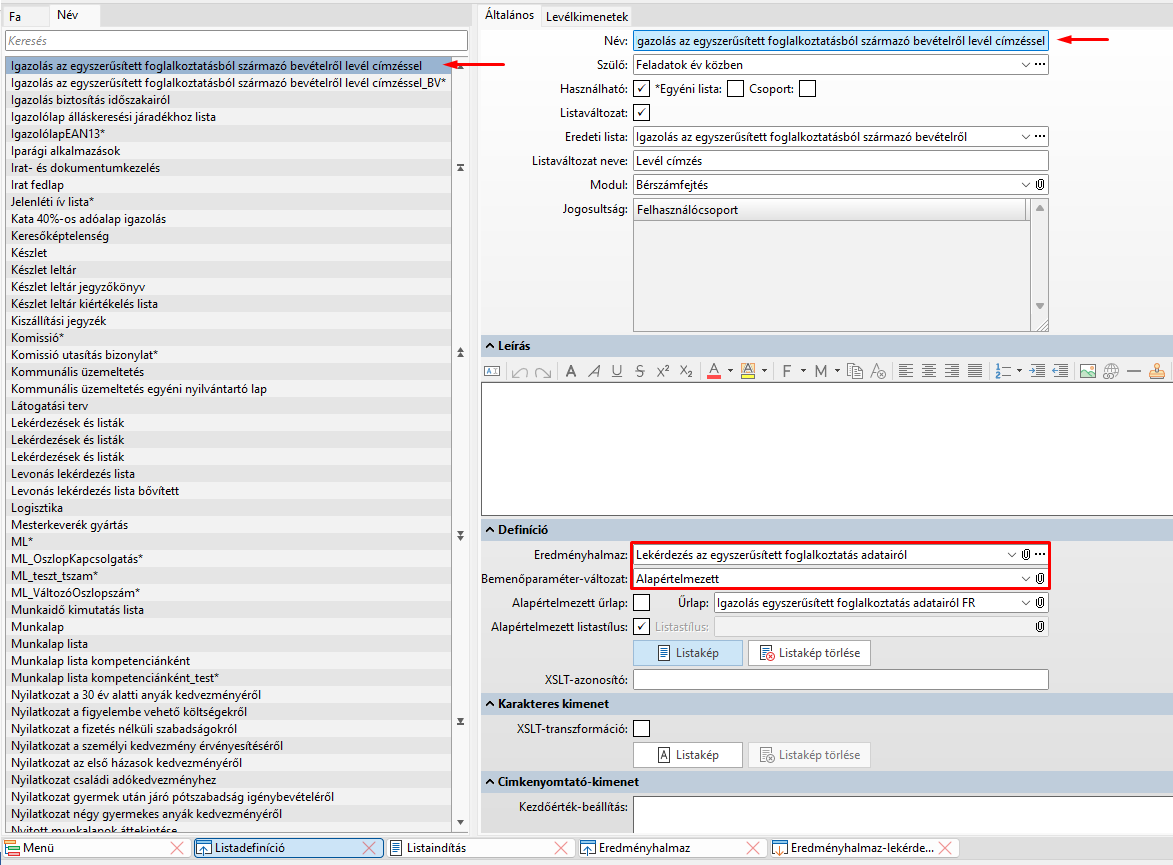Center-align description text
Screen dimensions: 1173x865
click(x=929, y=371)
